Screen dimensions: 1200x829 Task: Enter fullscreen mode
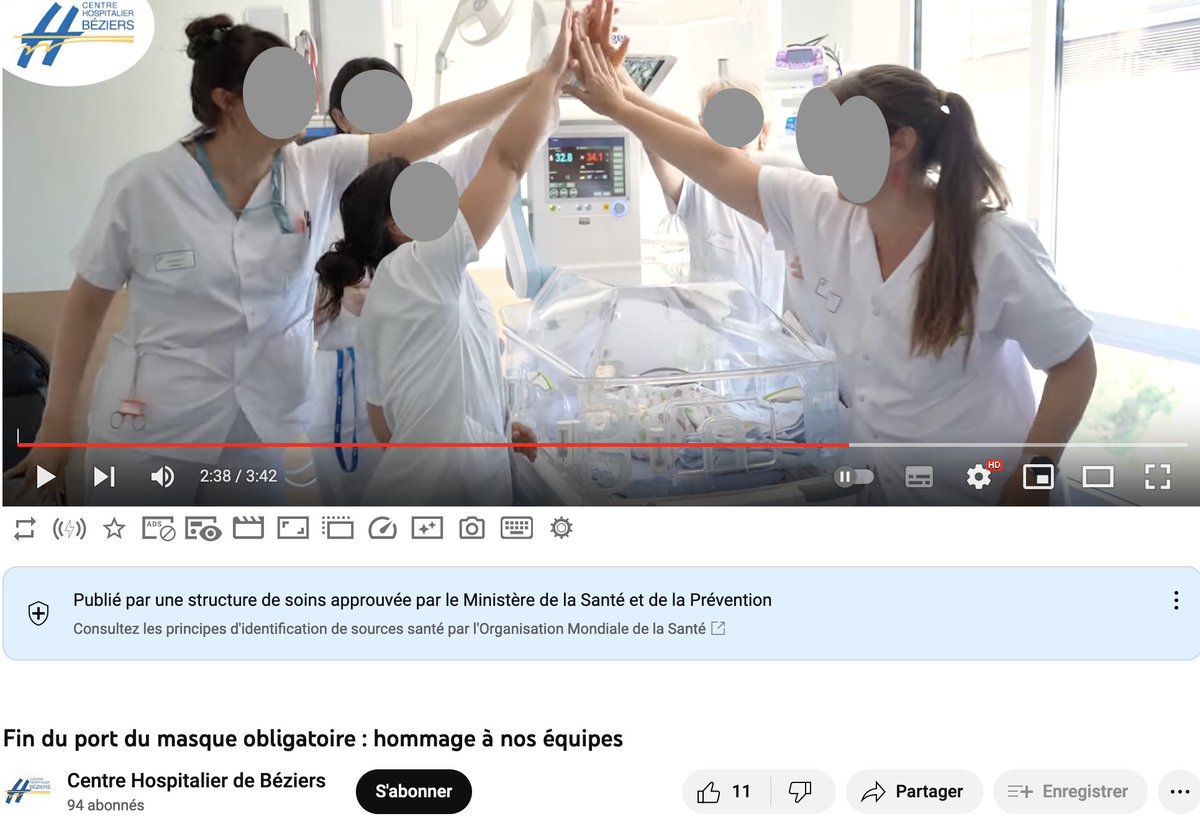1157,477
